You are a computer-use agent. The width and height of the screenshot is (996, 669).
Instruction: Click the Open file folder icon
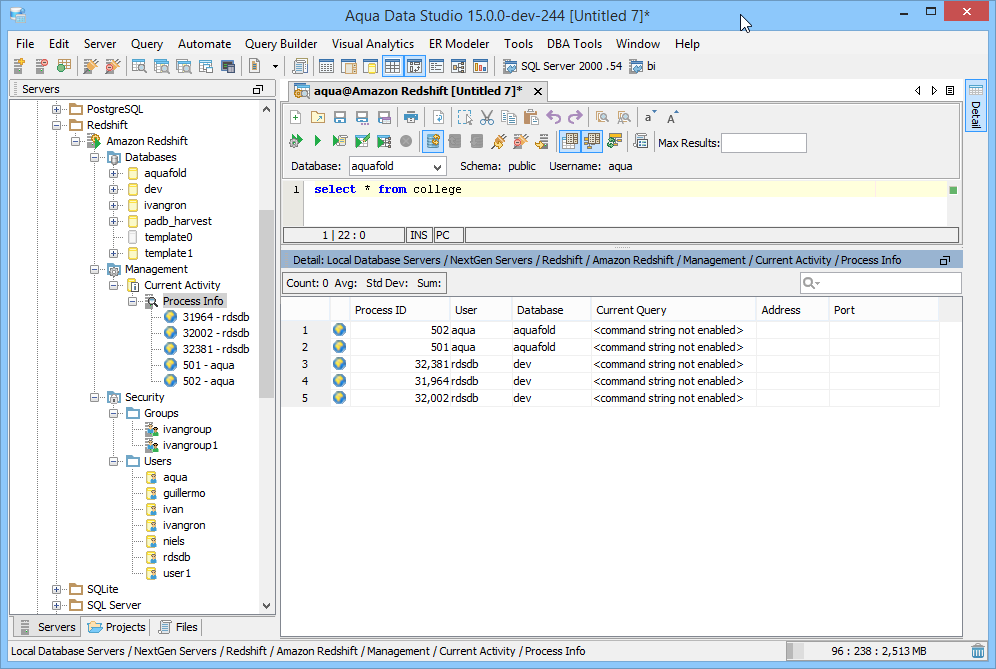pyautogui.click(x=318, y=117)
